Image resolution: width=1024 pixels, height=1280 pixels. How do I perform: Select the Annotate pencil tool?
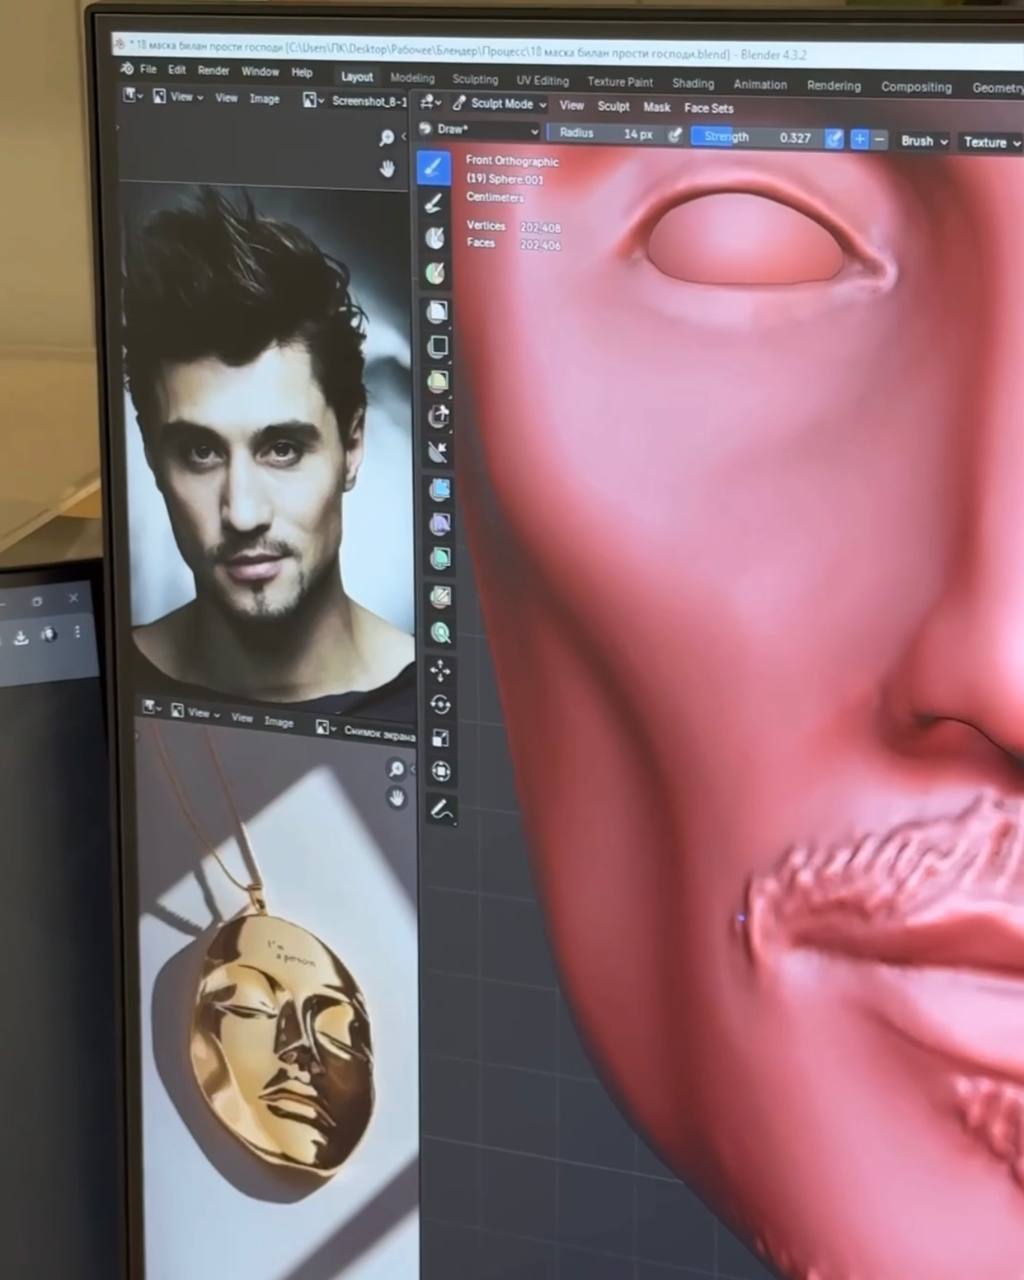tap(441, 809)
